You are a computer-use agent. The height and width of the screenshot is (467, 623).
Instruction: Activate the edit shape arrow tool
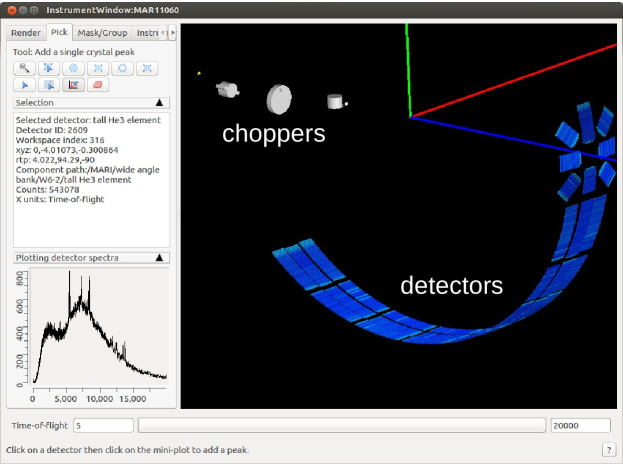[x=48, y=68]
